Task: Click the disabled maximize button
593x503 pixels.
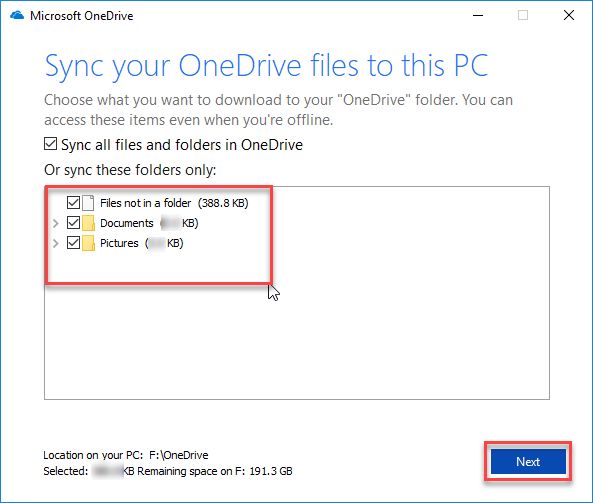Action: [x=523, y=16]
